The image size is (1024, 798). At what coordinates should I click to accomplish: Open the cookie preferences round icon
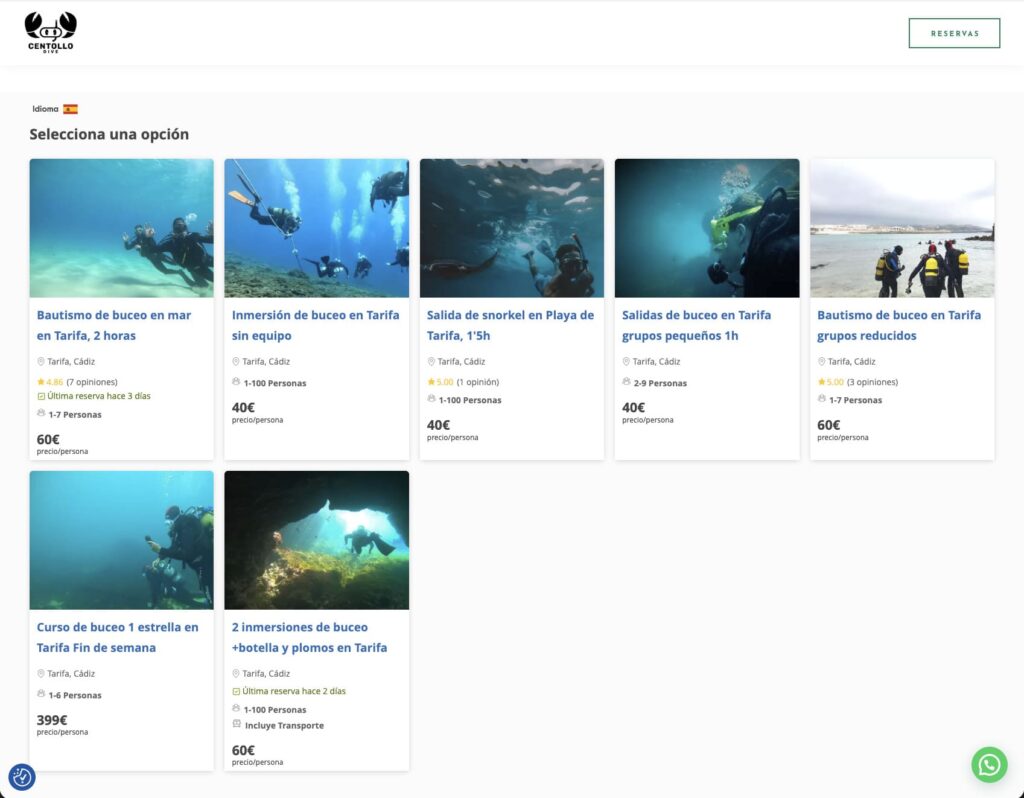pos(22,777)
